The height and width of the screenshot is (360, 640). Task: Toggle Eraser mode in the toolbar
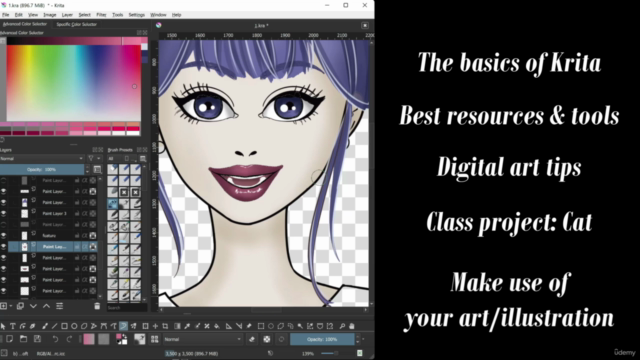click(x=252, y=339)
